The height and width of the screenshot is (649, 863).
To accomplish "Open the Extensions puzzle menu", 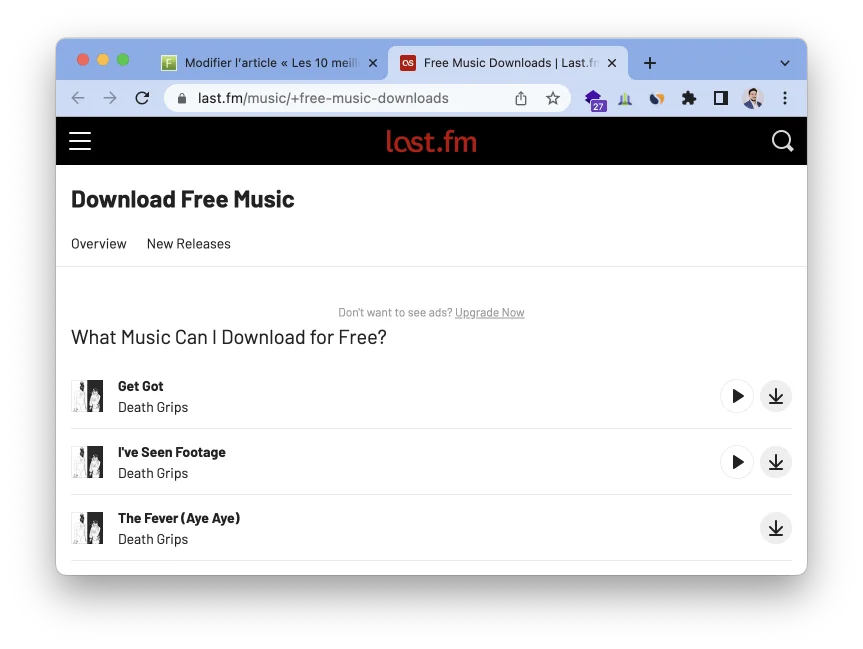I will coord(689,99).
